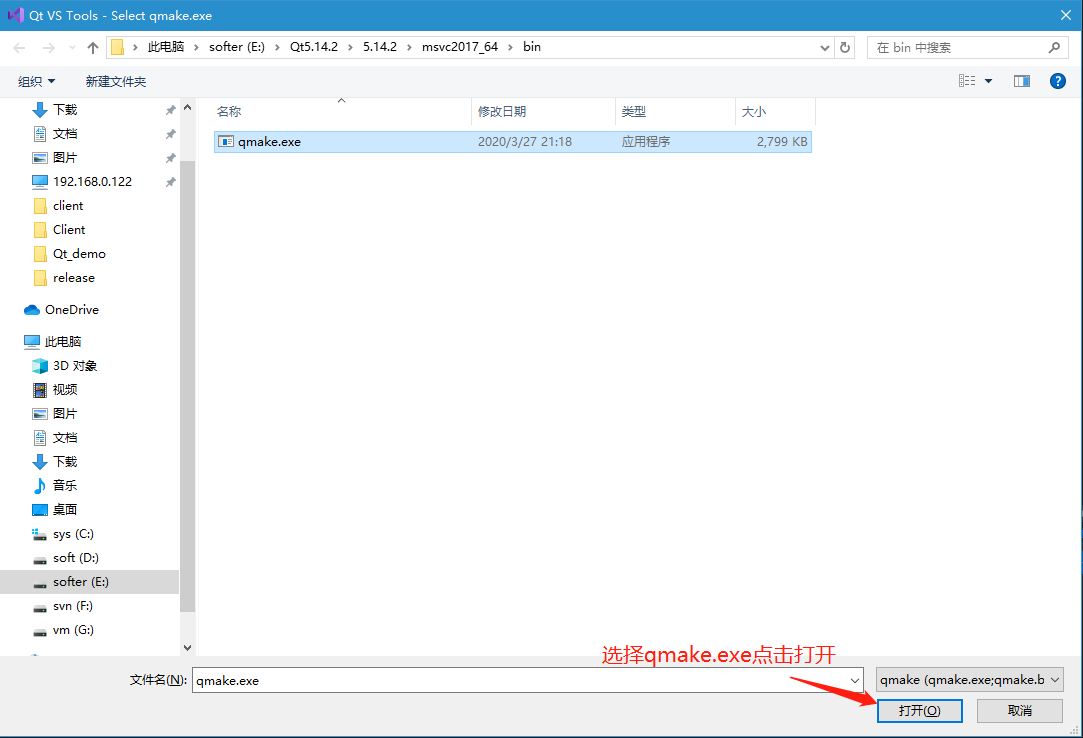Click Qt5.14.2 in address path
This screenshot has width=1083, height=738.
tap(314, 47)
